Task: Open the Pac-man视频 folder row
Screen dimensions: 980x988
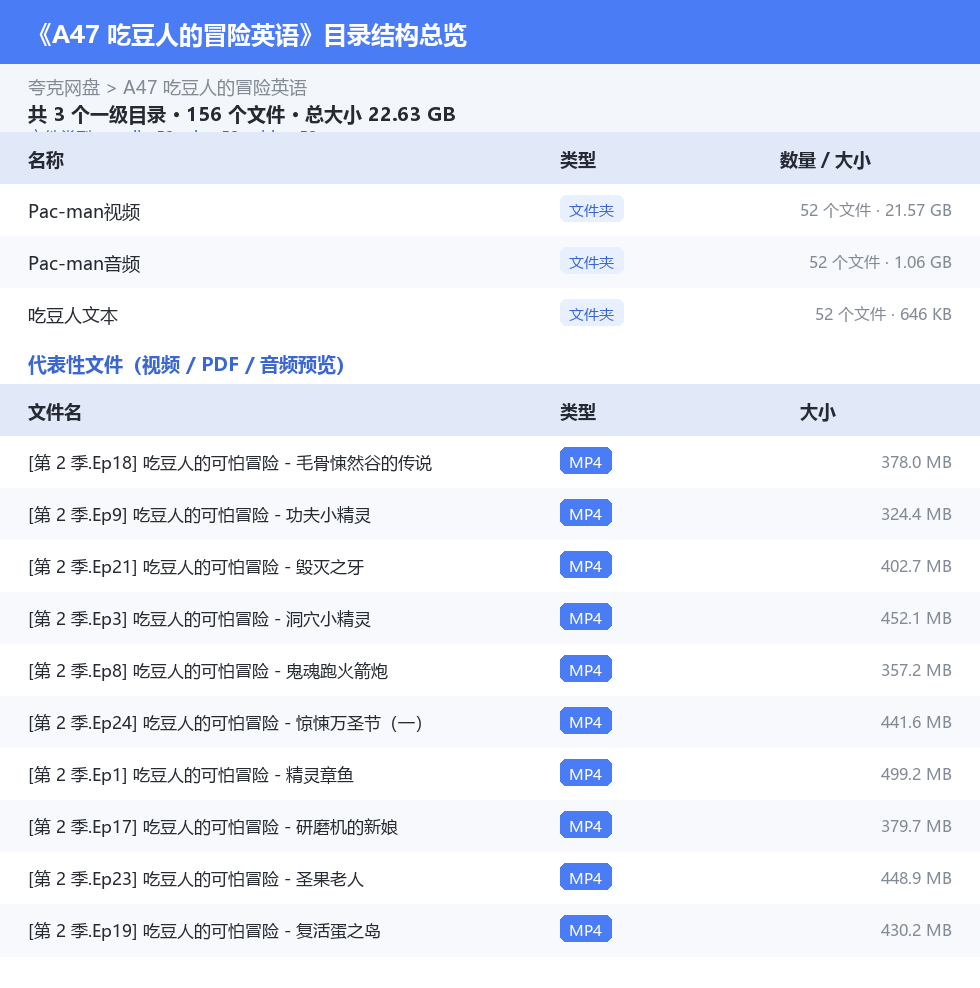Action: click(x=490, y=210)
